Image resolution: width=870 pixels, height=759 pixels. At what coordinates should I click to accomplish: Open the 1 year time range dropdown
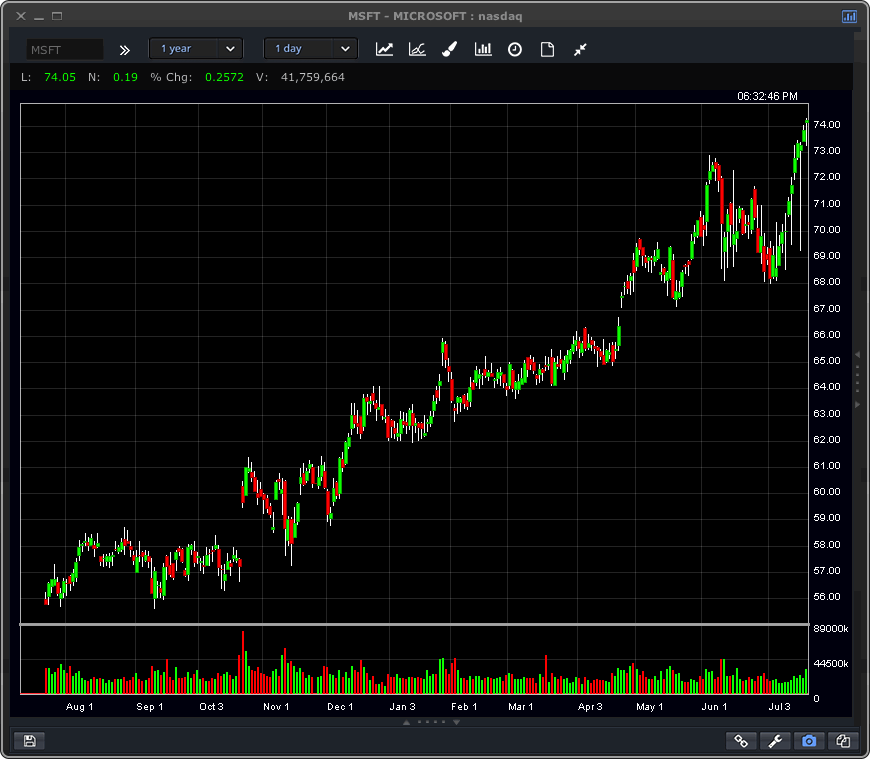tap(196, 49)
